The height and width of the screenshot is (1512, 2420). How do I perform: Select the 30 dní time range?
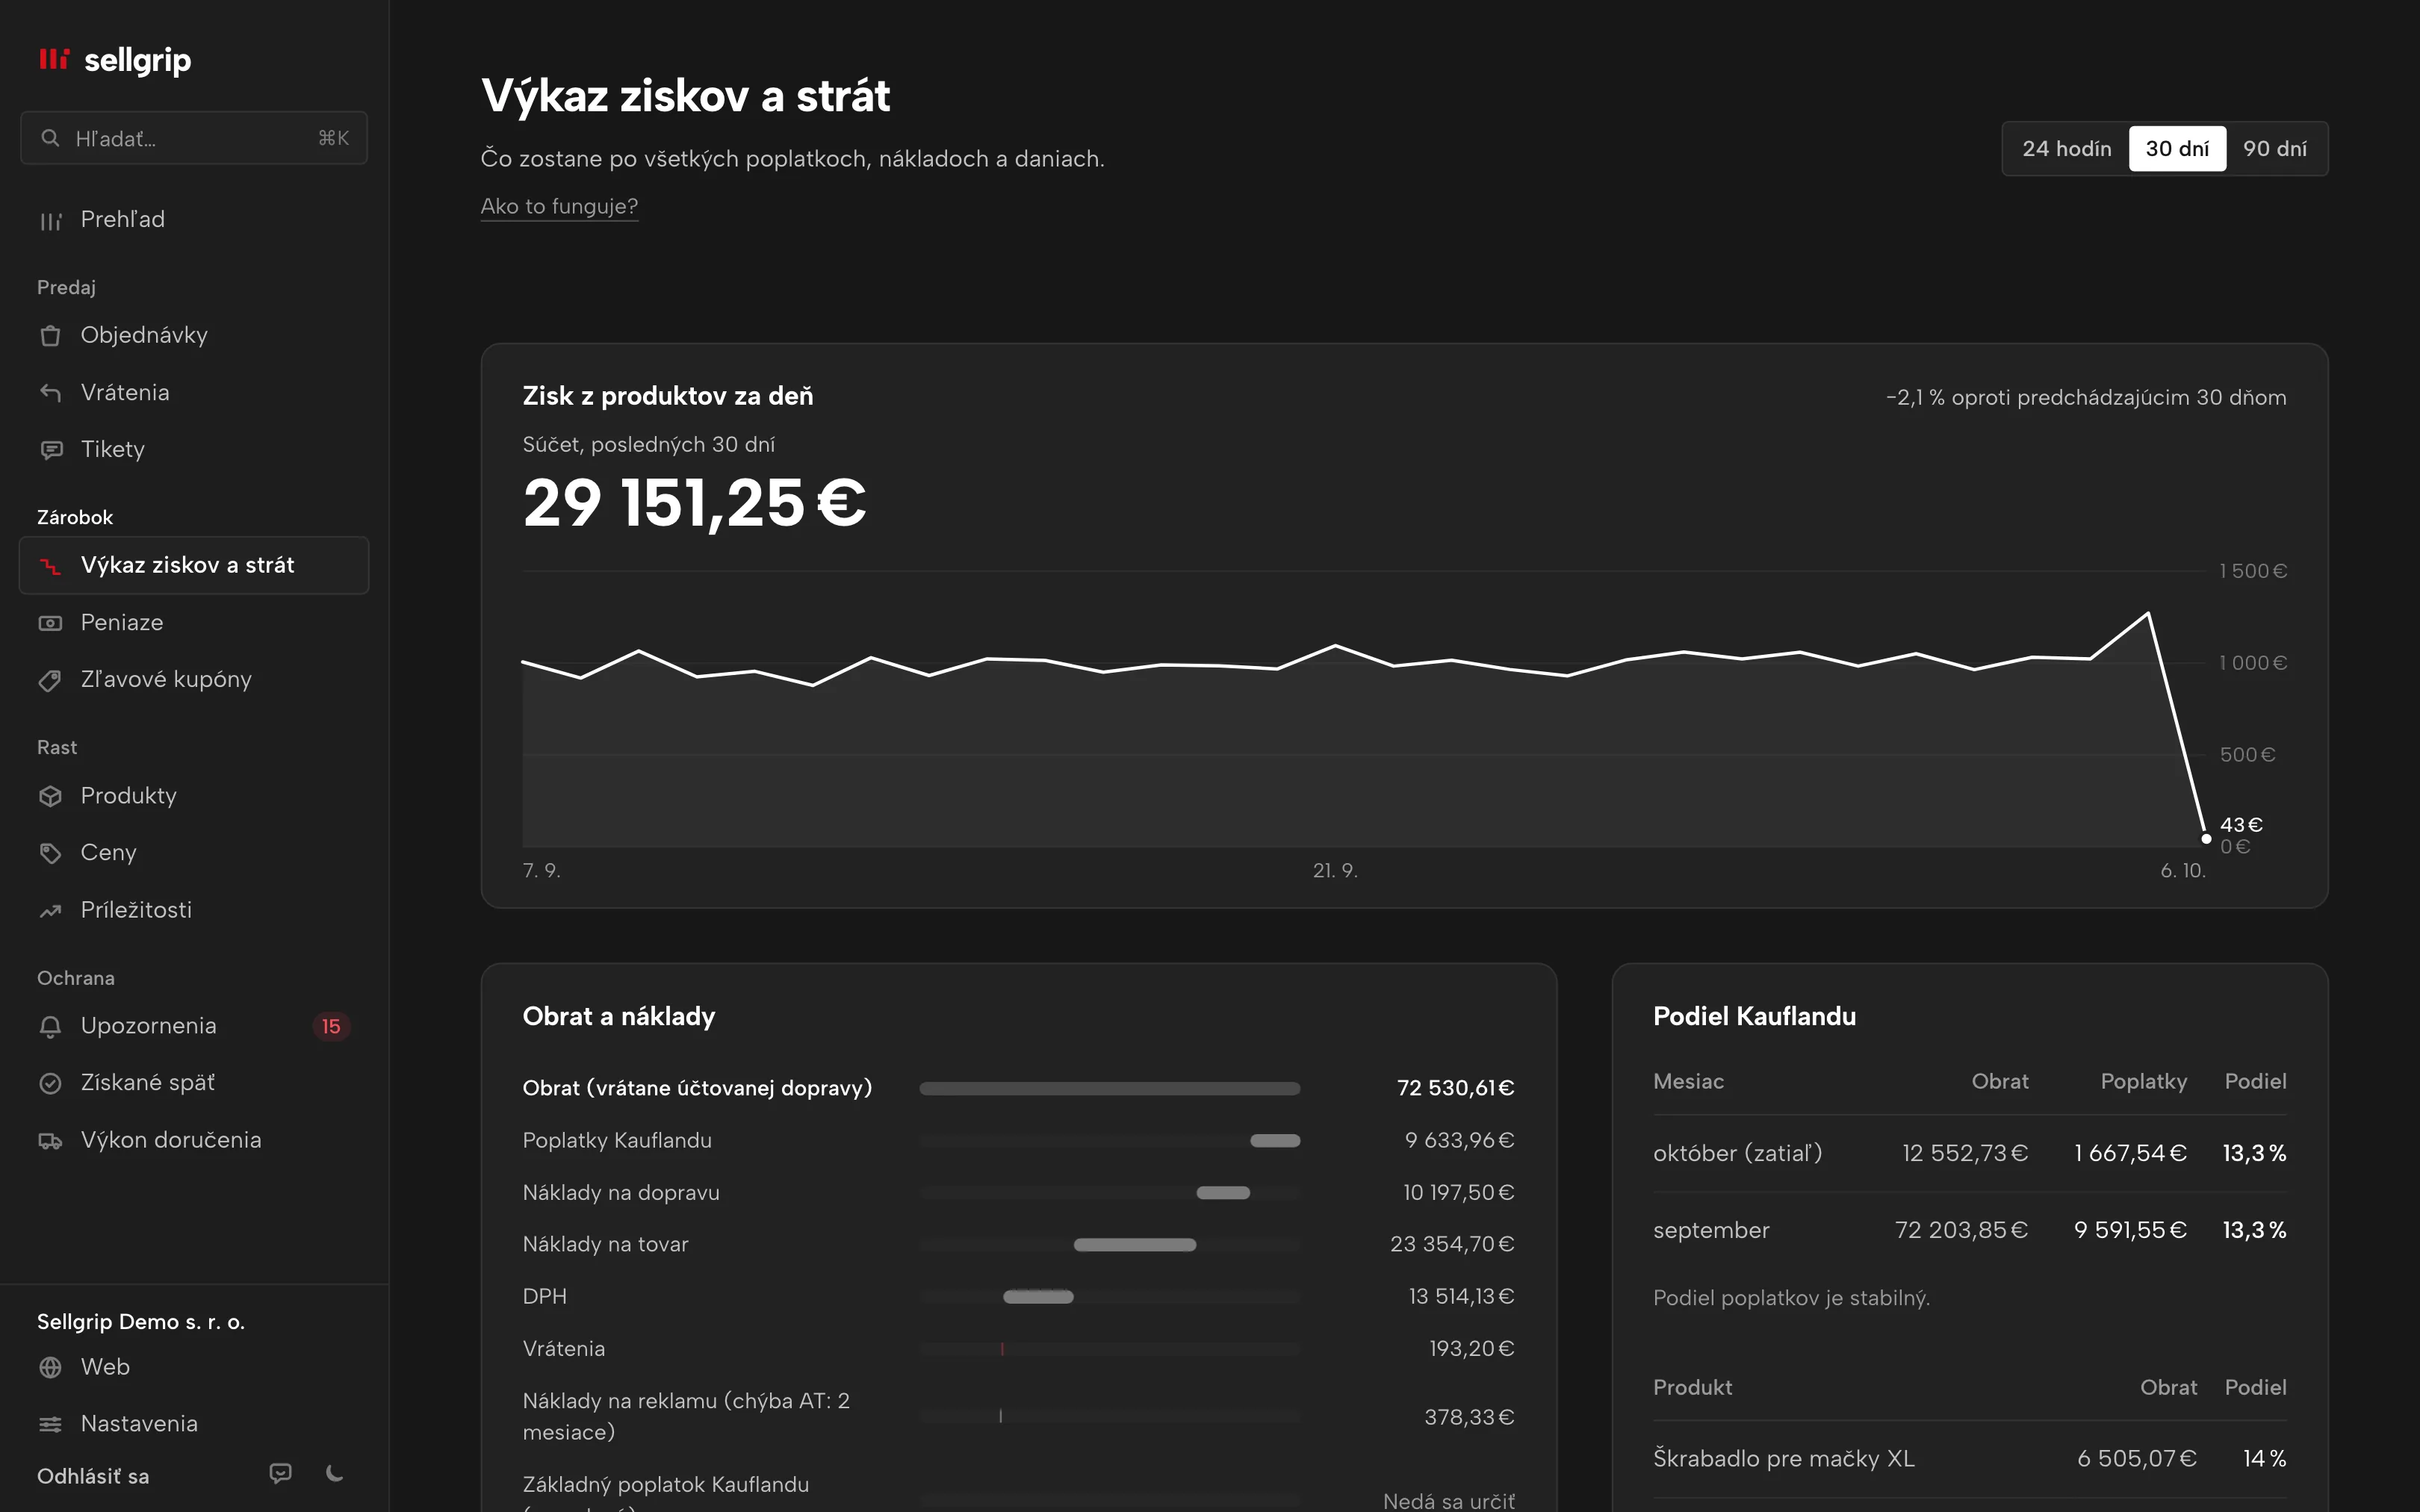pyautogui.click(x=2177, y=149)
